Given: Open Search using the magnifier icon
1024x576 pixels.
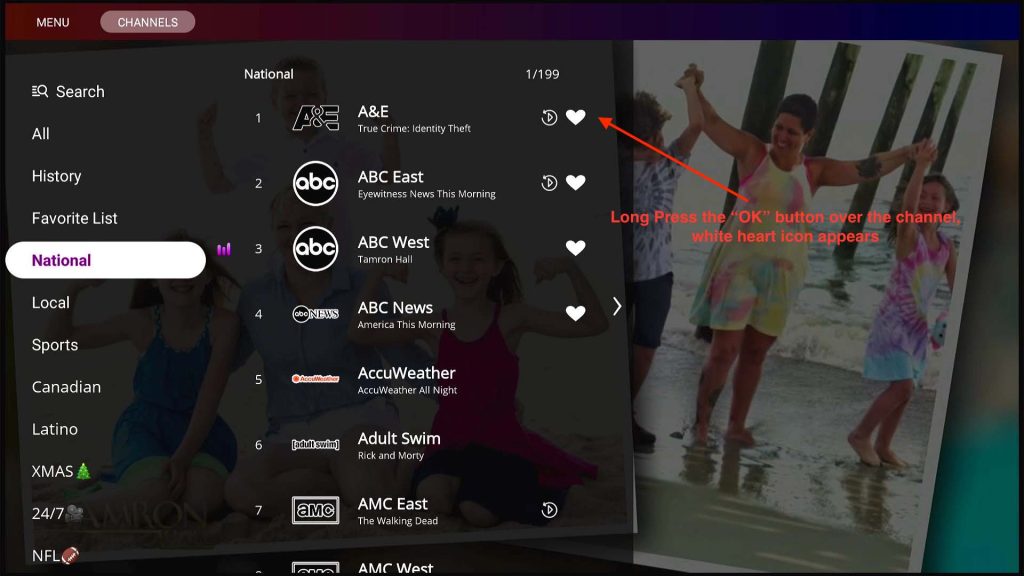Looking at the screenshot, I should 40,91.
